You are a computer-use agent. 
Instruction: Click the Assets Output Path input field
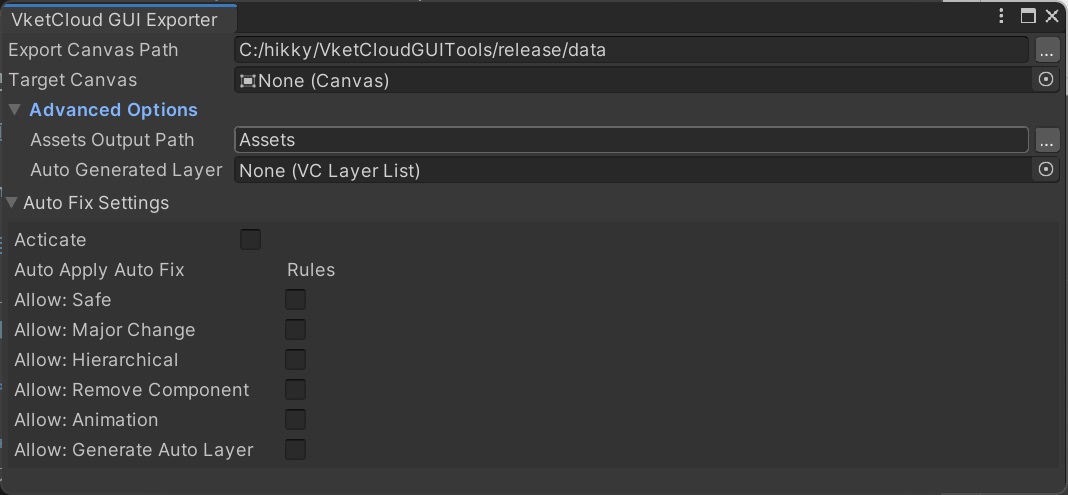630,140
